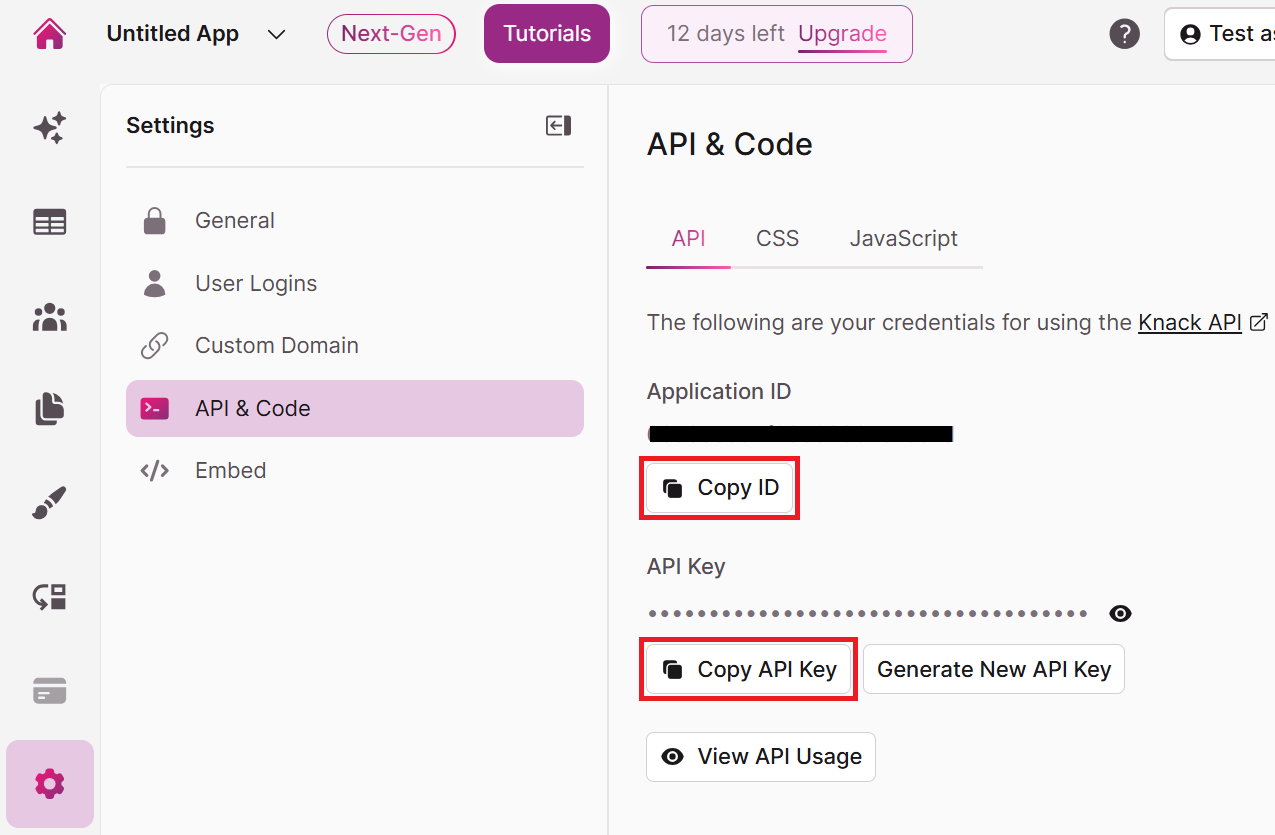The image size is (1275, 835).
Task: Select User Logins in Settings
Action: (x=256, y=283)
